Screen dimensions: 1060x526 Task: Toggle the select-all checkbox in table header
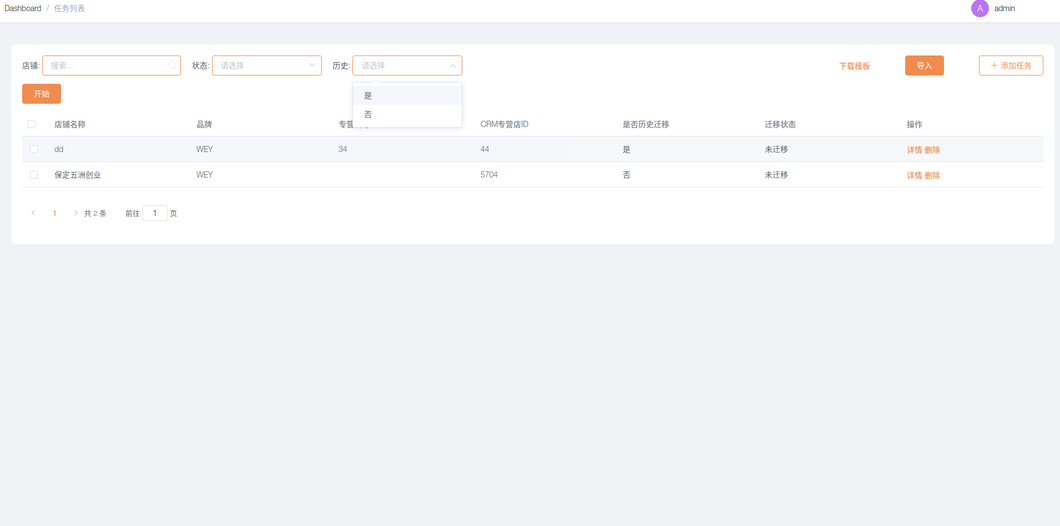pyautogui.click(x=32, y=125)
